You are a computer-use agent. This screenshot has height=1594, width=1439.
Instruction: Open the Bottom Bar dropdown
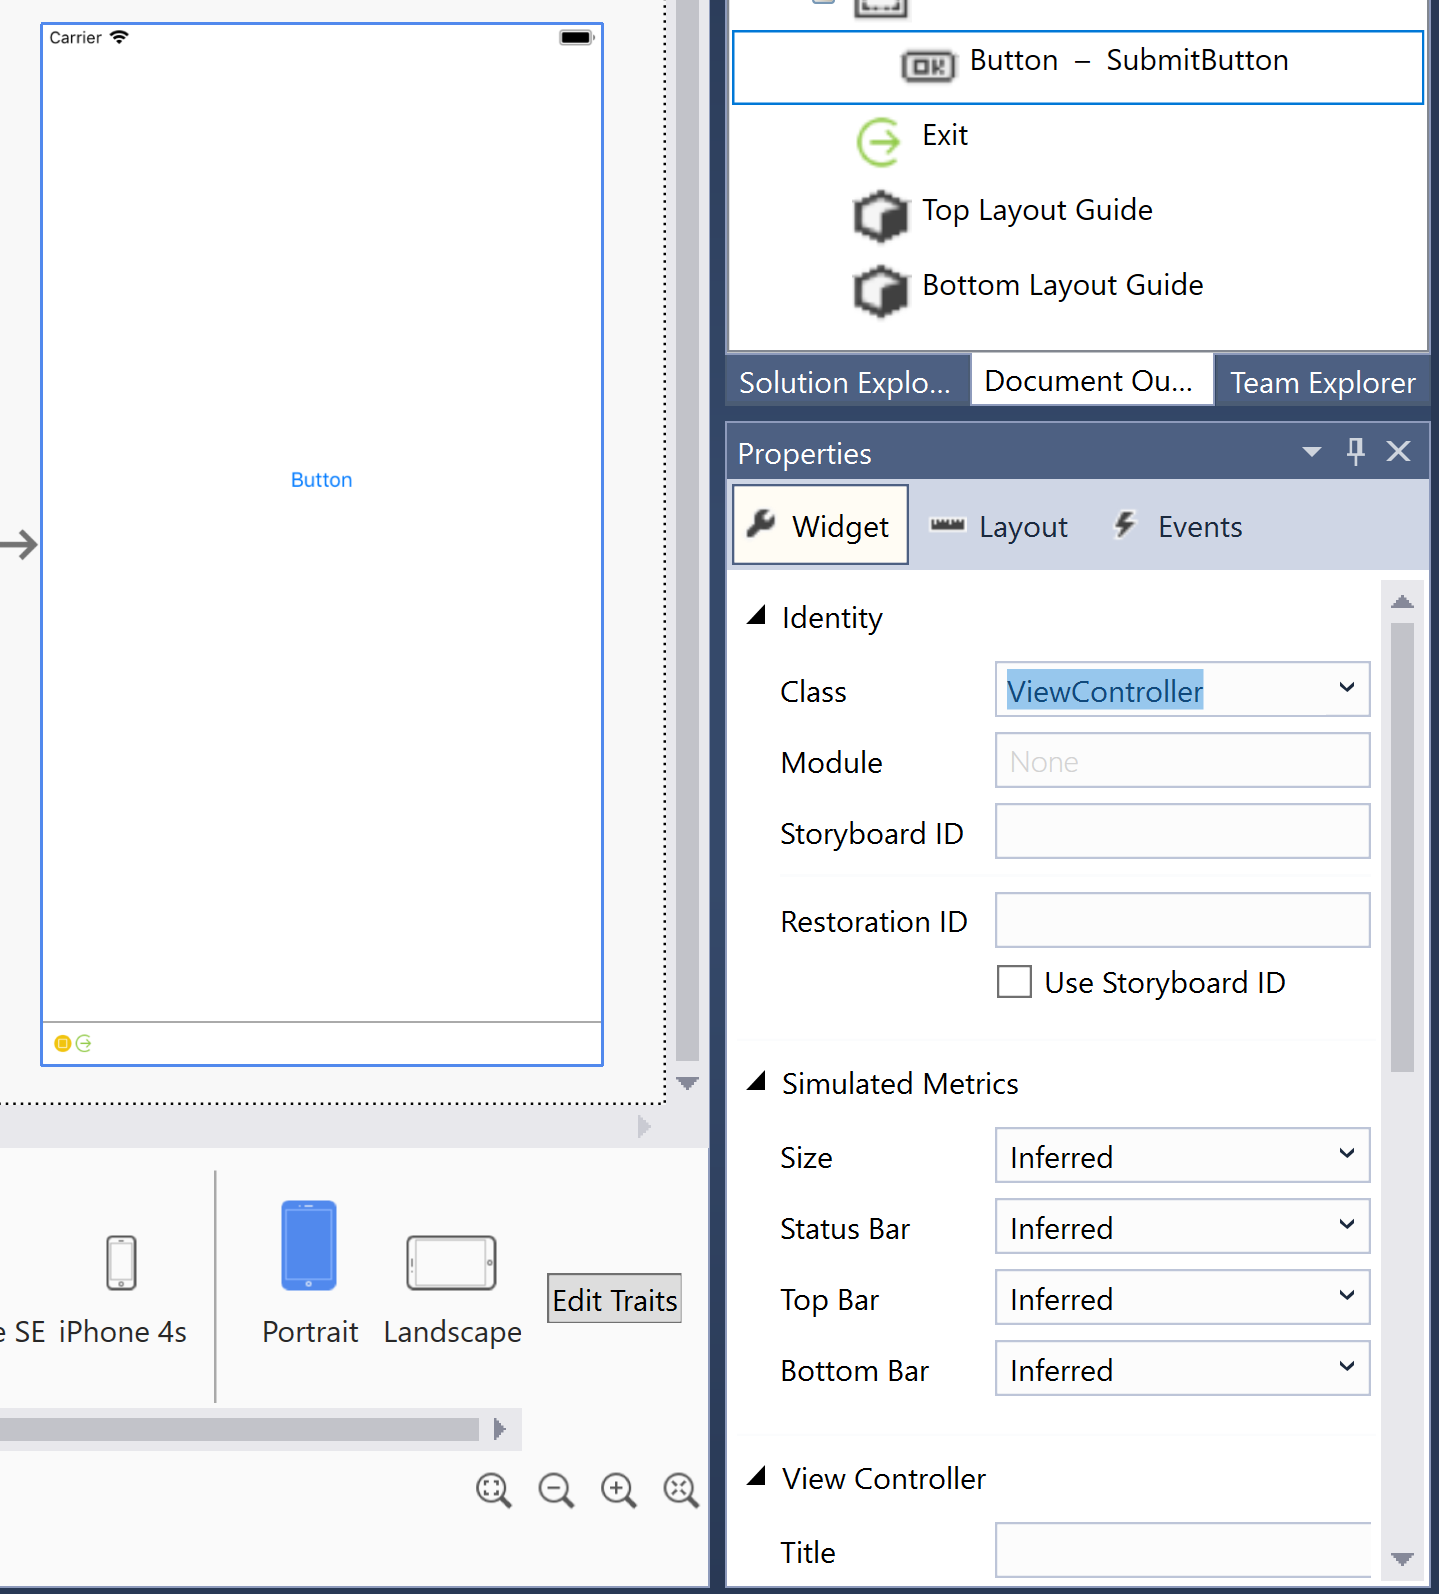(x=1182, y=1369)
